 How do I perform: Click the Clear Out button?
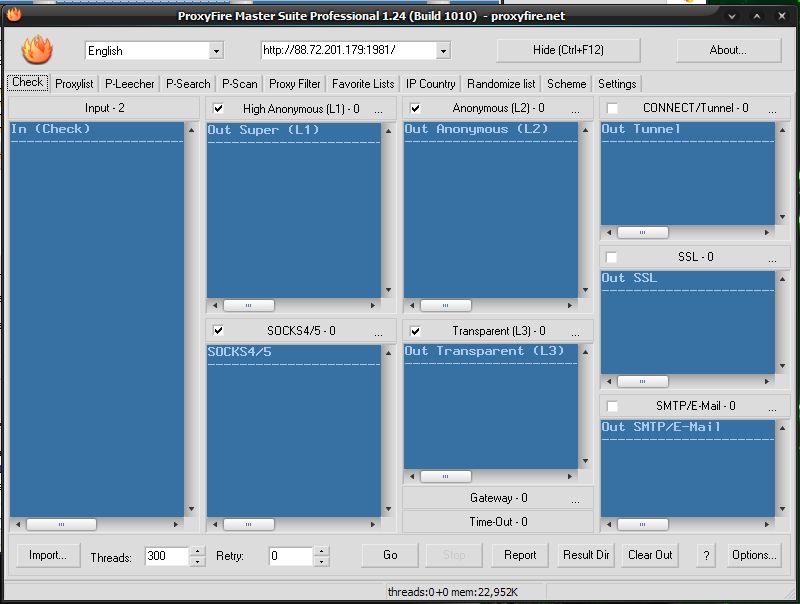[650, 555]
